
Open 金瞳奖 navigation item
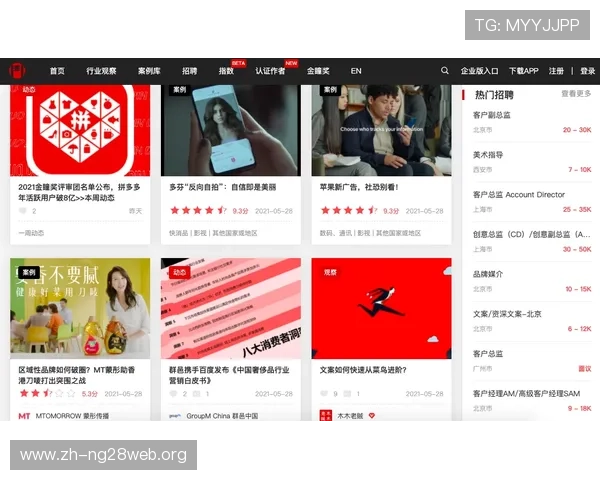click(318, 71)
